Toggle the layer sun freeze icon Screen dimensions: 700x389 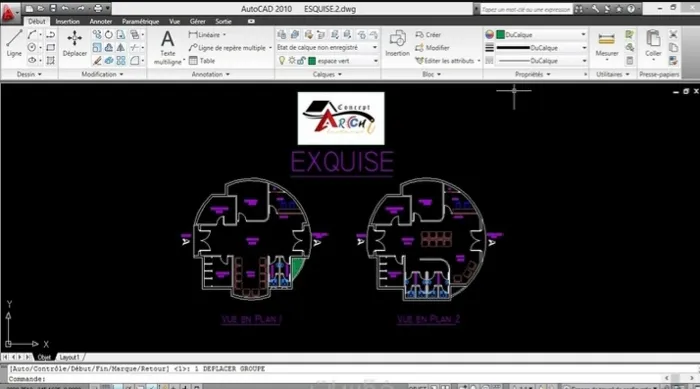[x=292, y=61]
